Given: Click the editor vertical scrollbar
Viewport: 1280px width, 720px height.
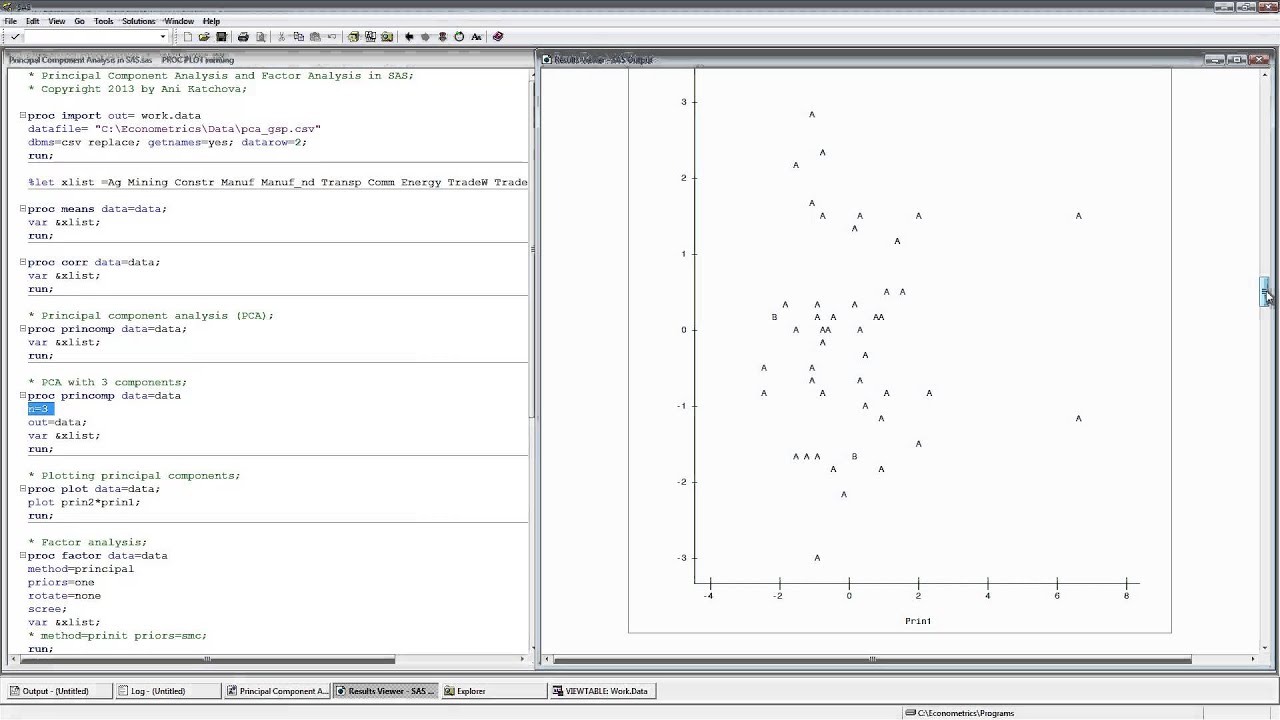Looking at the screenshot, I should pos(533,250).
